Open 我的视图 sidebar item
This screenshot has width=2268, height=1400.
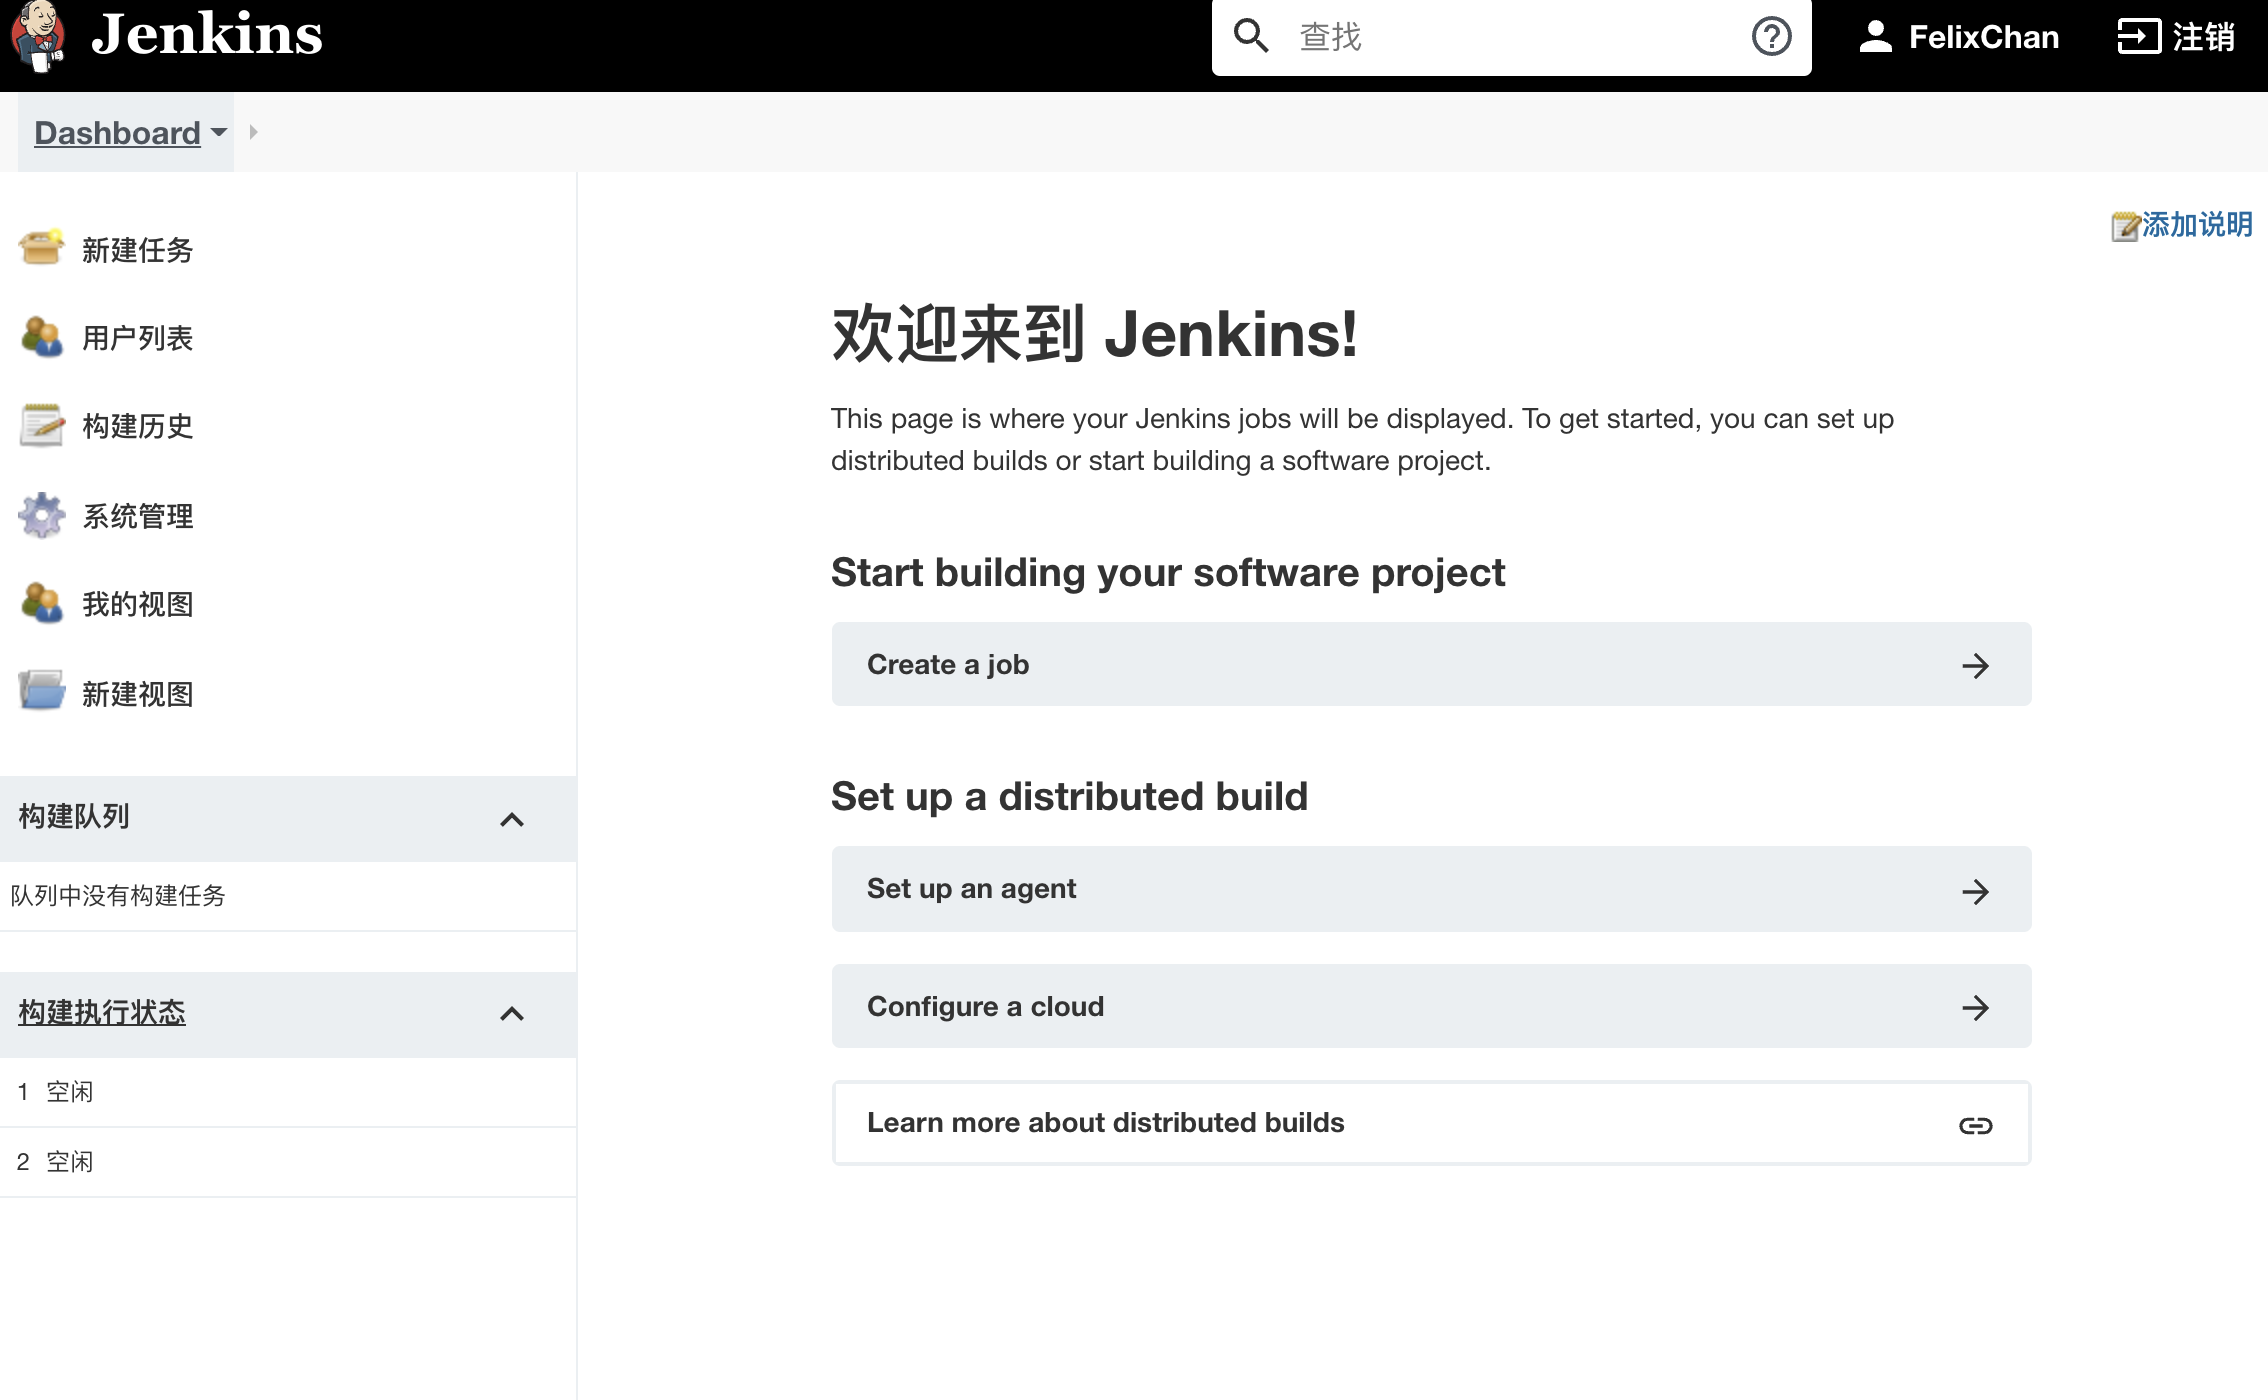[x=137, y=604]
